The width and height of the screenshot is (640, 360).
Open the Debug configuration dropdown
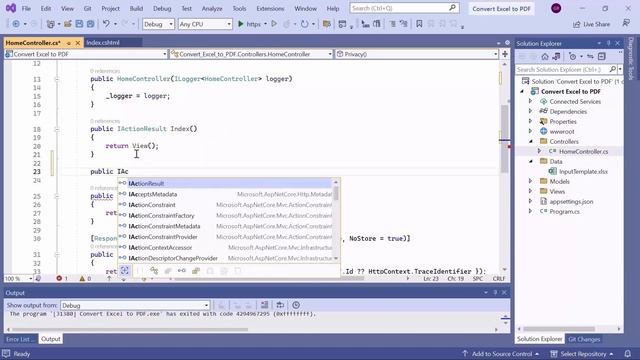click(x=158, y=24)
